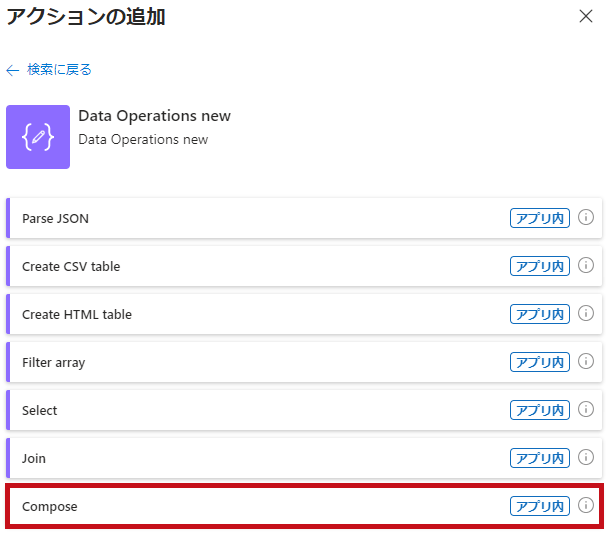The image size is (610, 538).
Task: Click the back arrow next to 検索に戻る
Action: [12, 70]
